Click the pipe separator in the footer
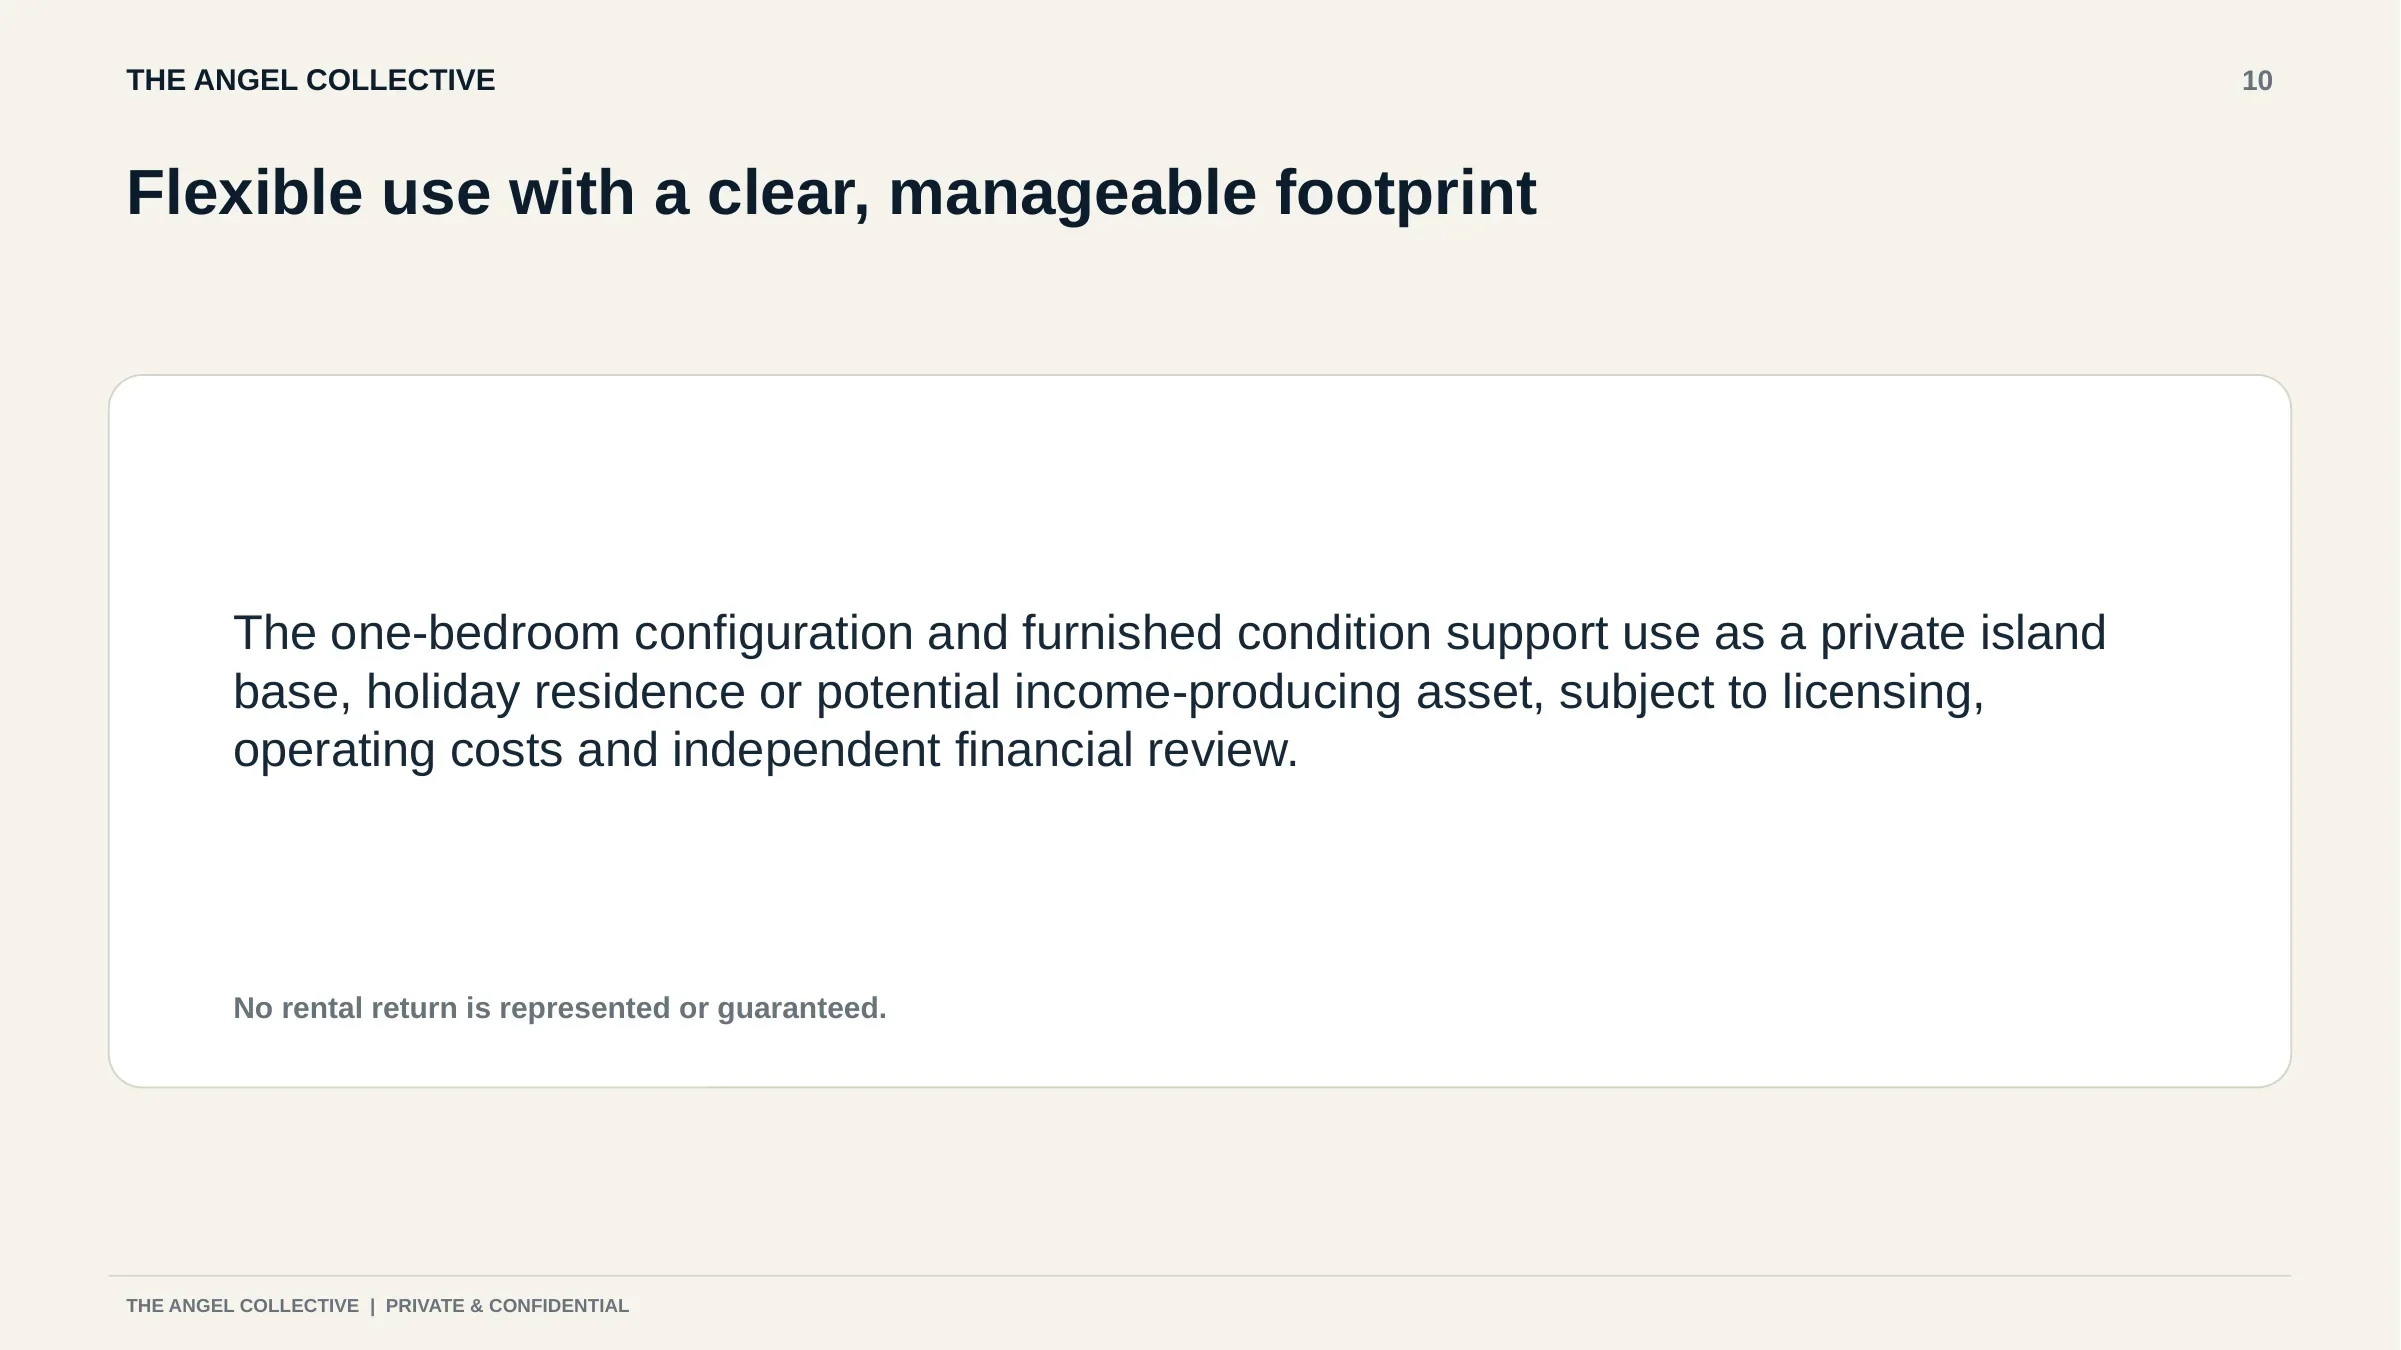 pos(372,1306)
